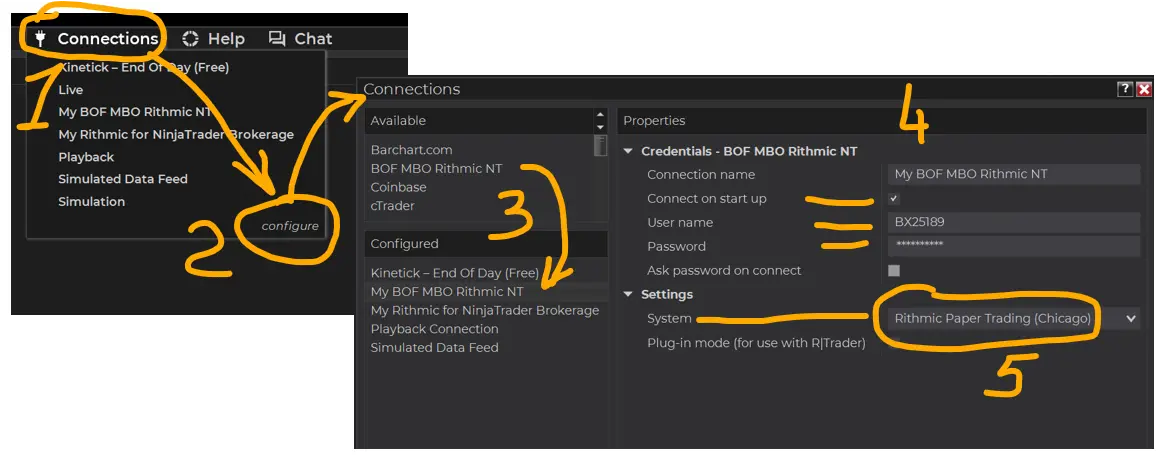Select Playback in Connections menu

[86, 157]
